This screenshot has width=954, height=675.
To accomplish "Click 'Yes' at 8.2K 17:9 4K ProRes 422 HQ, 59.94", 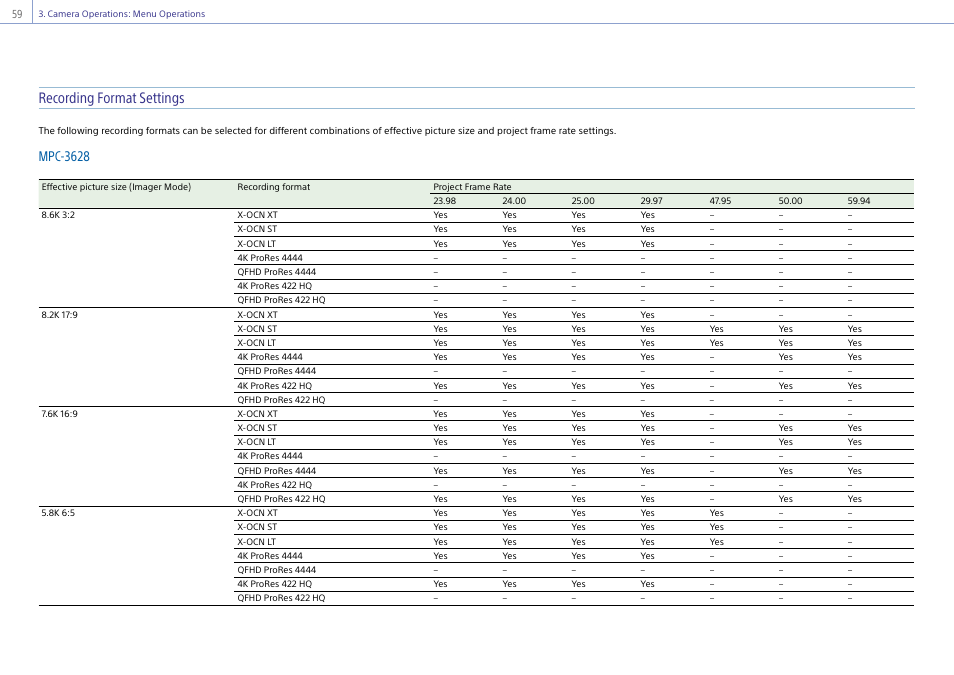I will pos(855,386).
